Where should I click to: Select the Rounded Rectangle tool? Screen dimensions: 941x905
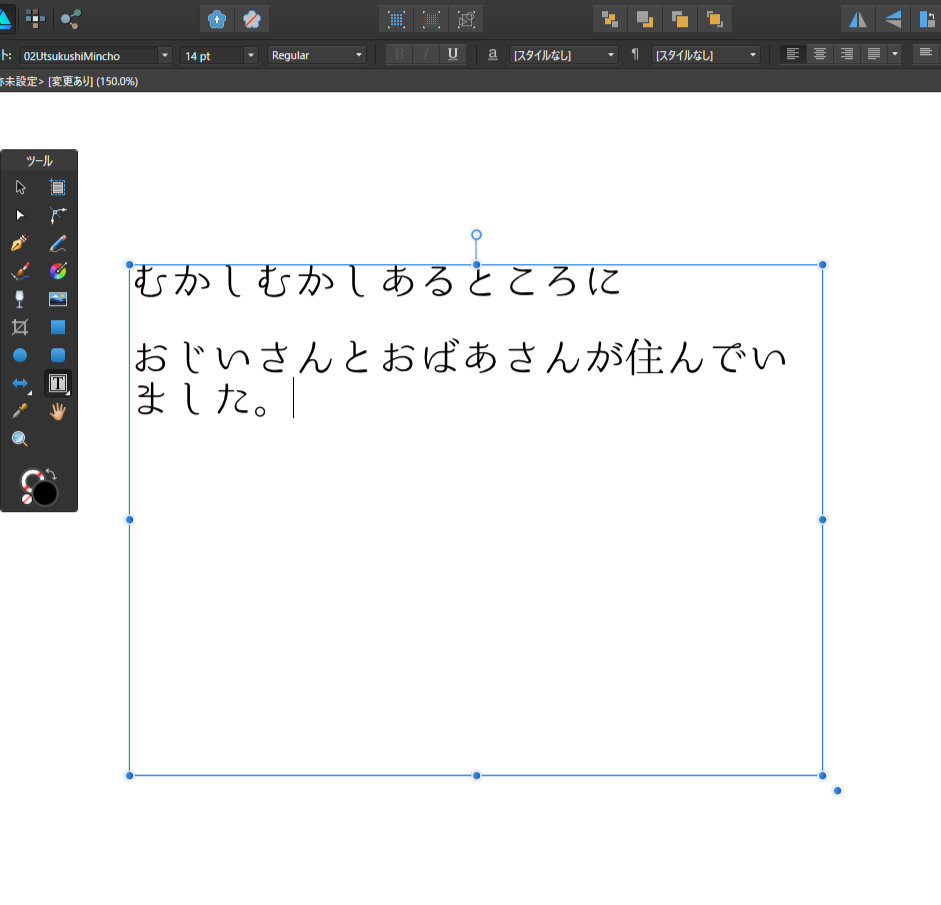click(x=58, y=355)
